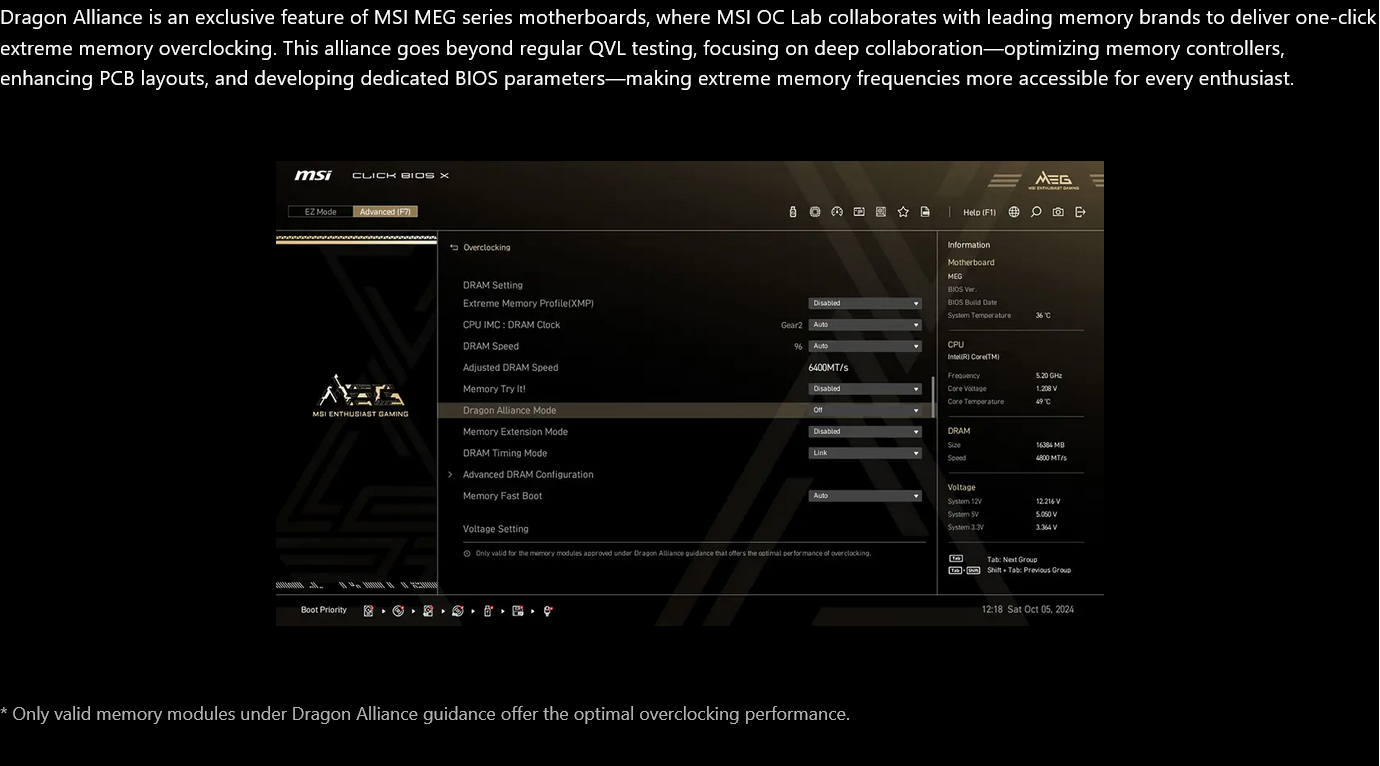Click the CPU chip icon in toolbar

click(815, 212)
